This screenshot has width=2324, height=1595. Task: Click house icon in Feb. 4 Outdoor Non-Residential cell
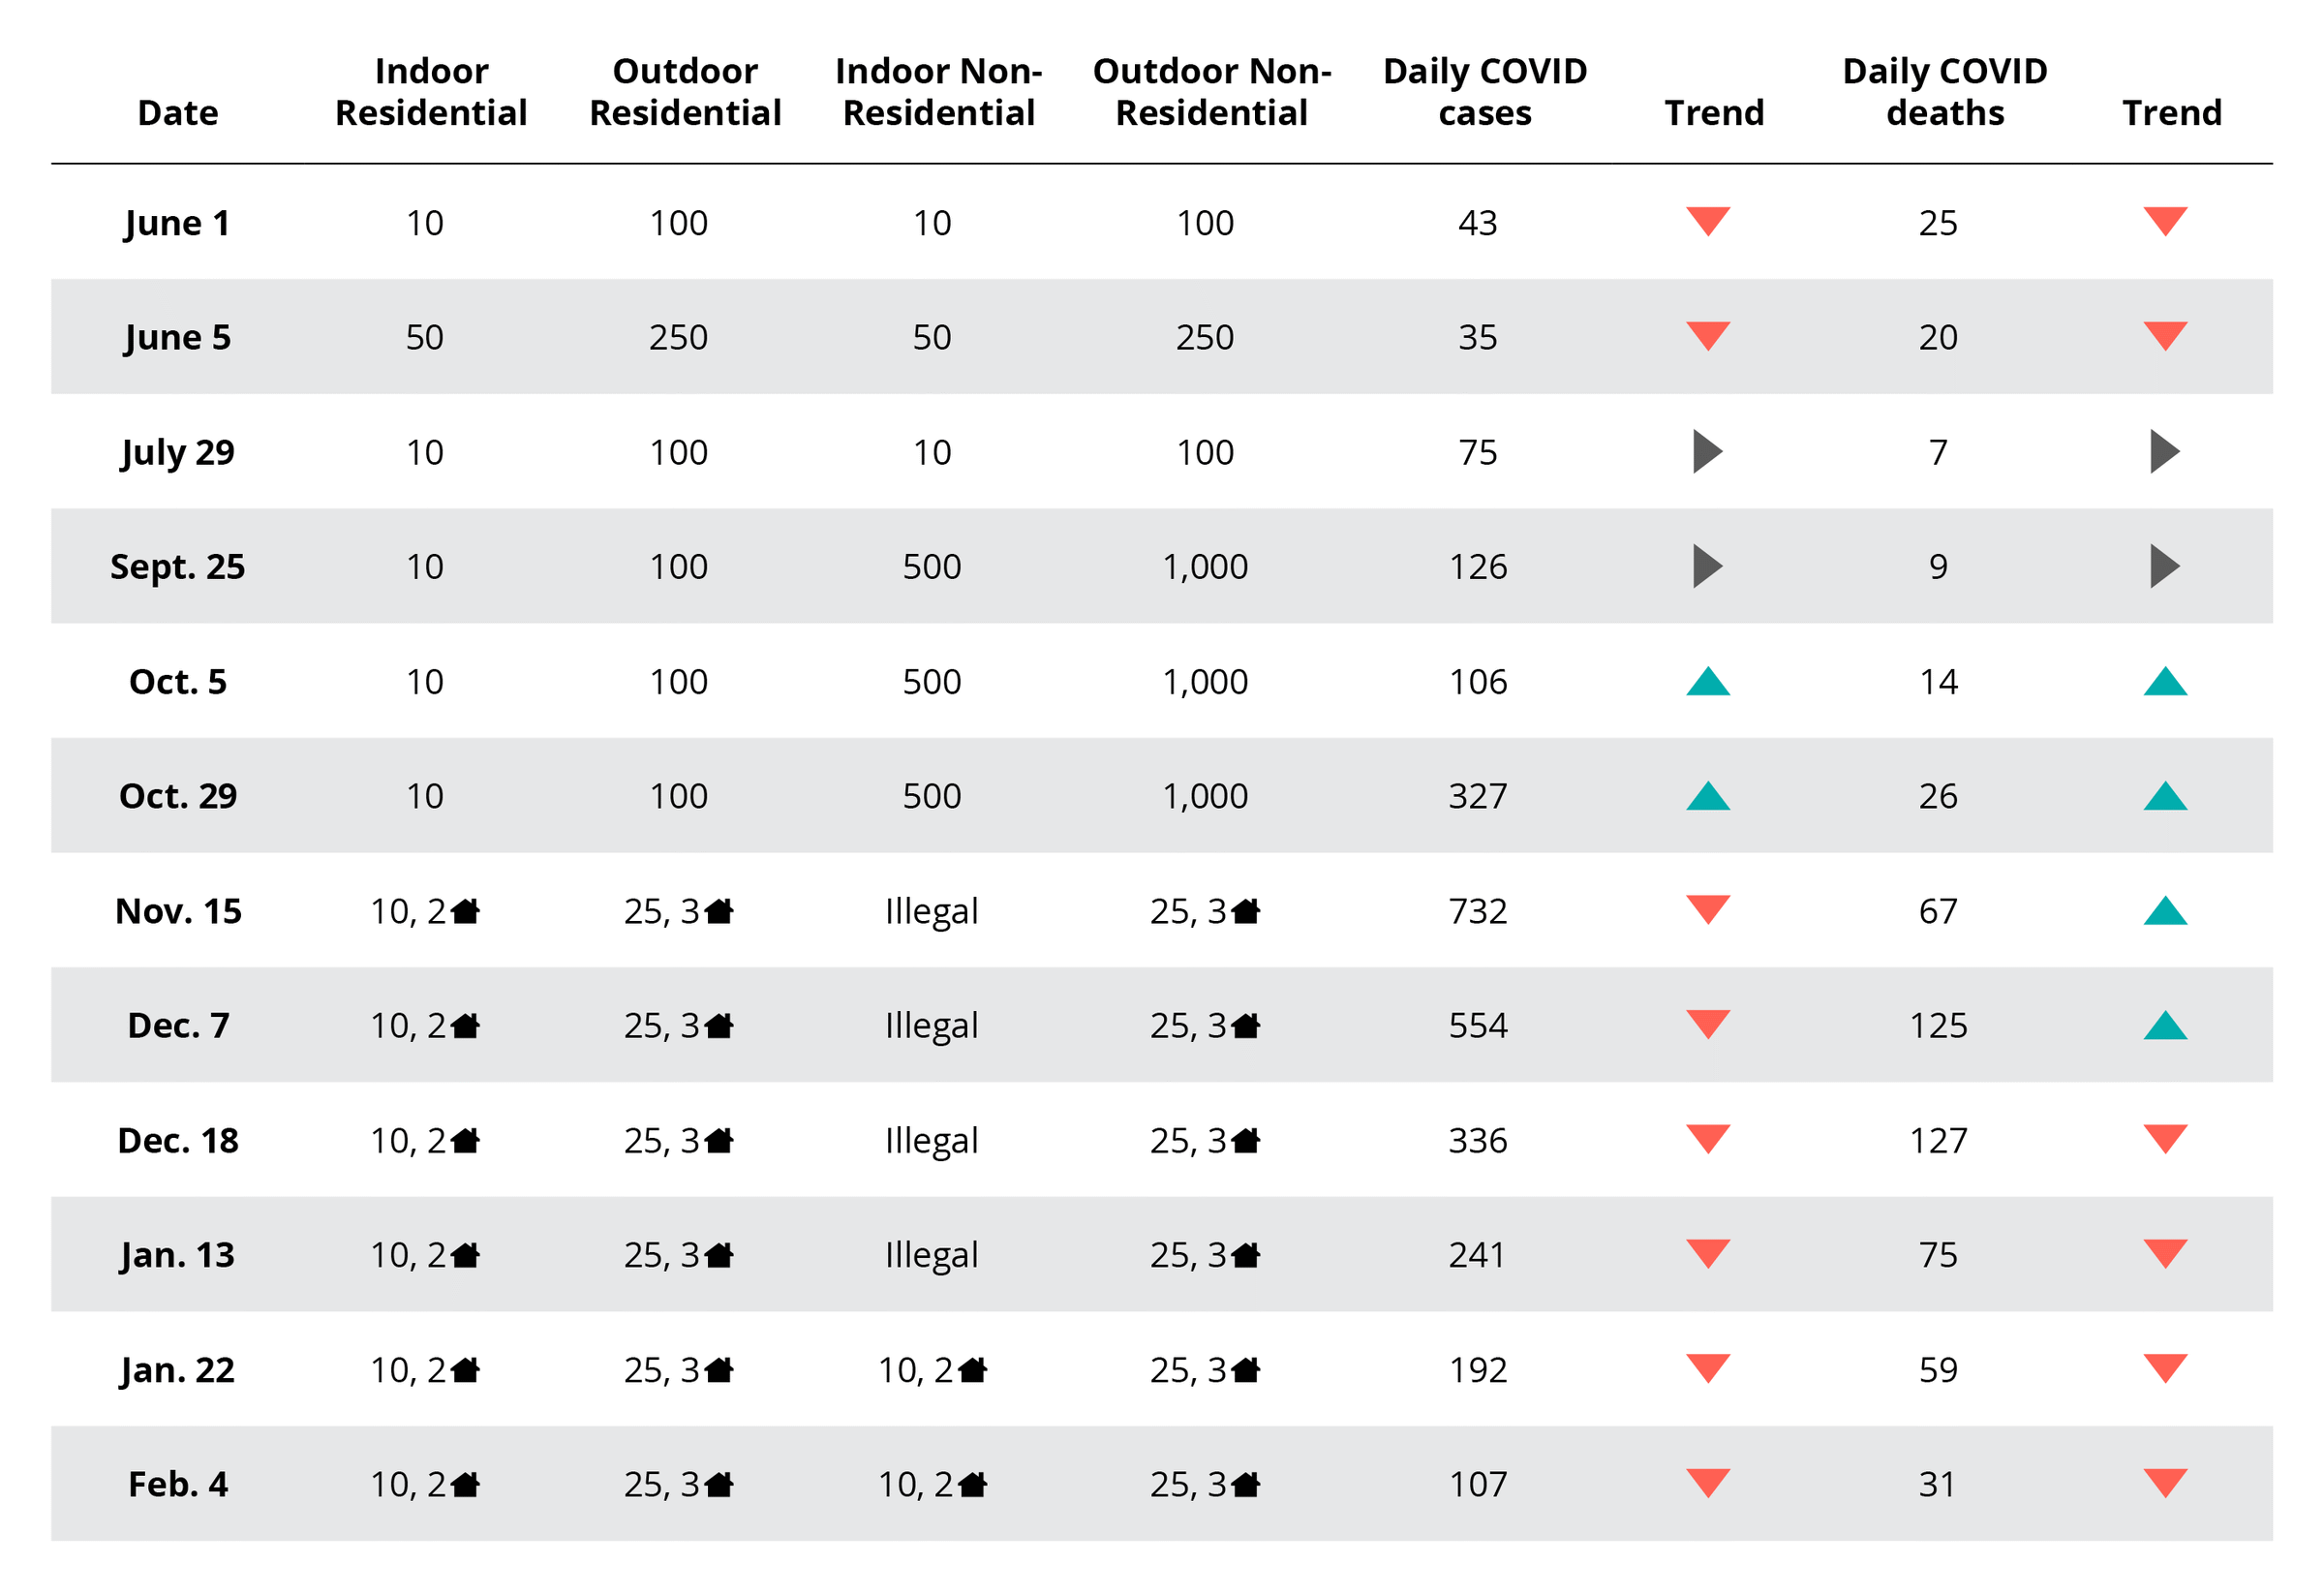click(x=1245, y=1484)
